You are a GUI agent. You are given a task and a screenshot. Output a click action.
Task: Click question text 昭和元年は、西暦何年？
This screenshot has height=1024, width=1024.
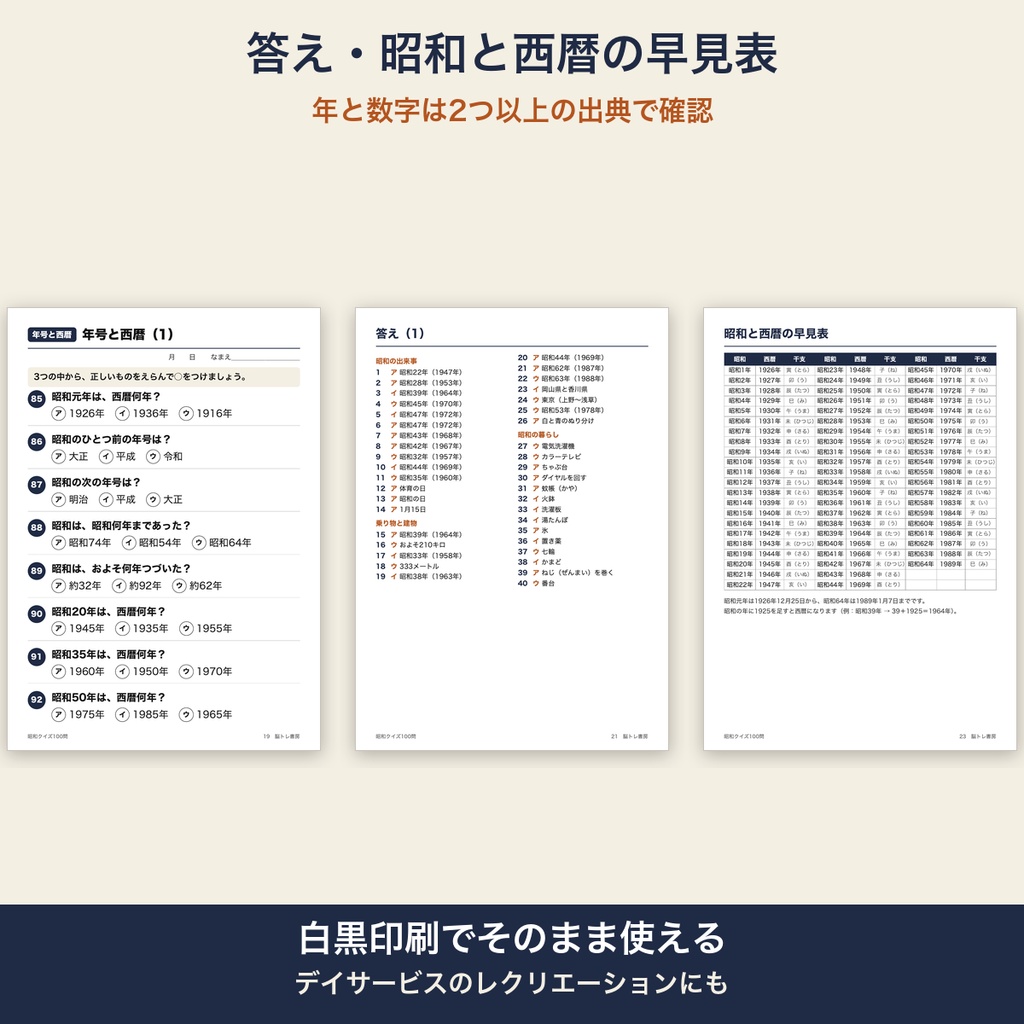[x=106, y=396]
